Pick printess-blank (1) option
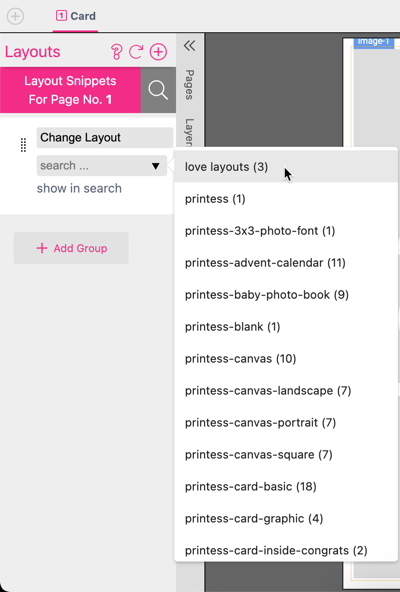This screenshot has height=592, width=400. 286,327
